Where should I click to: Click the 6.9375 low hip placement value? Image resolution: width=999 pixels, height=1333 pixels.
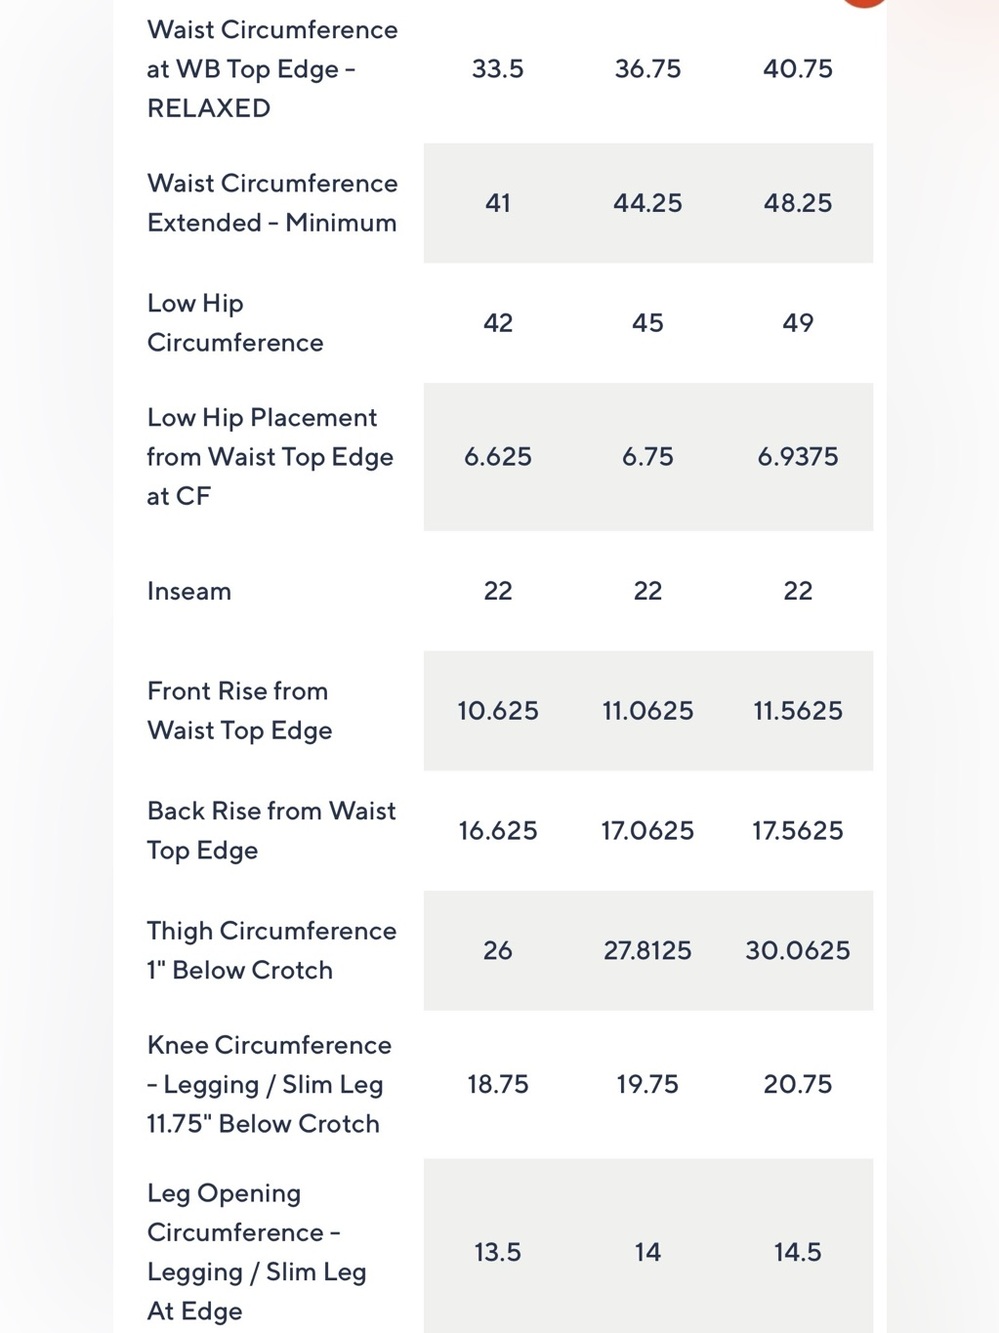[798, 457]
